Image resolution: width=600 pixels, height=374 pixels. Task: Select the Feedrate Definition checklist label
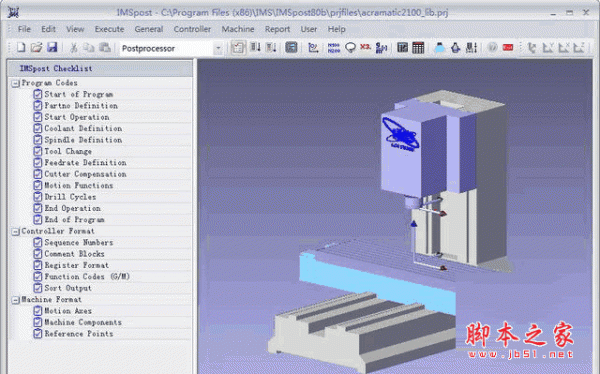(85, 163)
